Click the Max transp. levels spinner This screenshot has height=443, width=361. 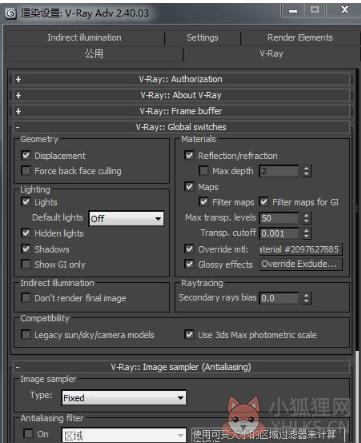click(306, 218)
